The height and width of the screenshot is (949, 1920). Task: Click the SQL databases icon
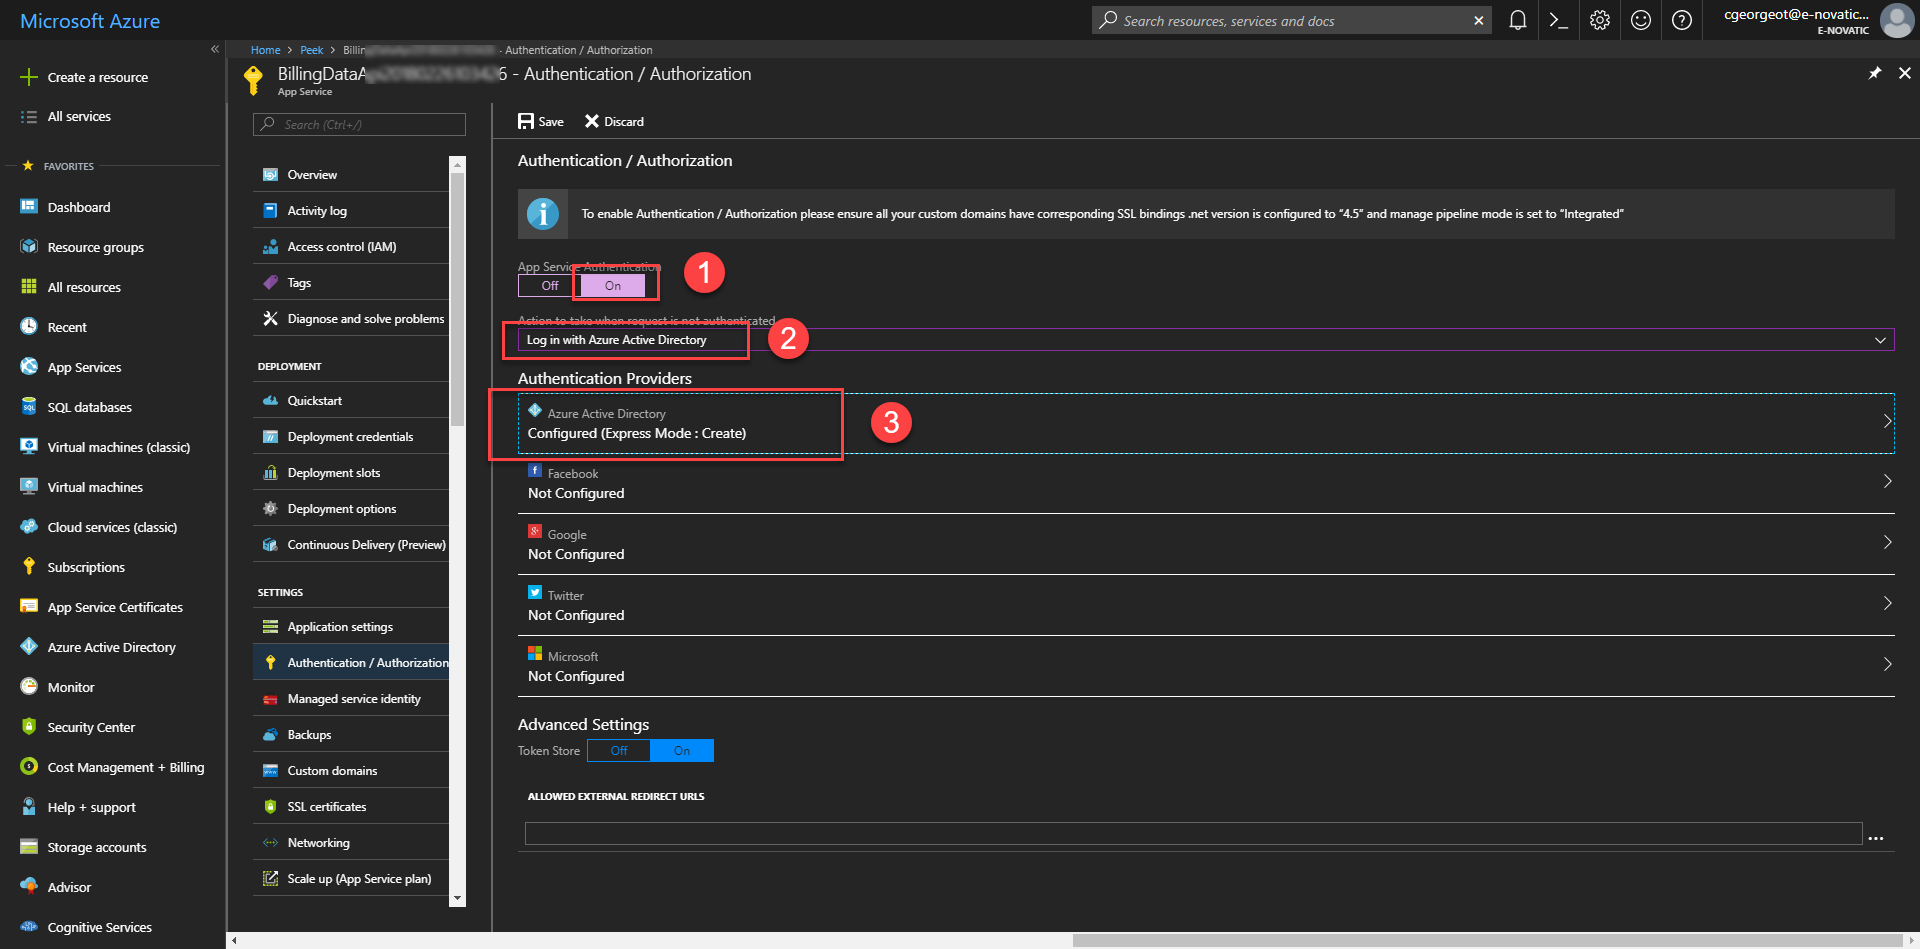tap(29, 406)
